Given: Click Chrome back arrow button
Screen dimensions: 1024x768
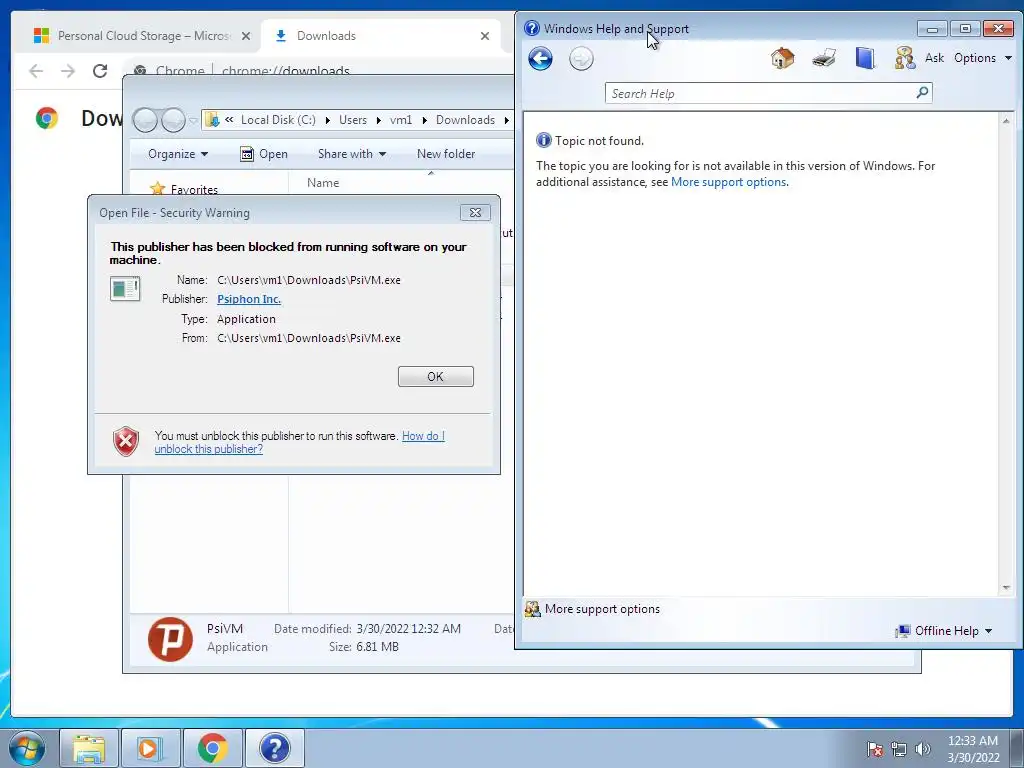Looking at the screenshot, I should coord(36,71).
